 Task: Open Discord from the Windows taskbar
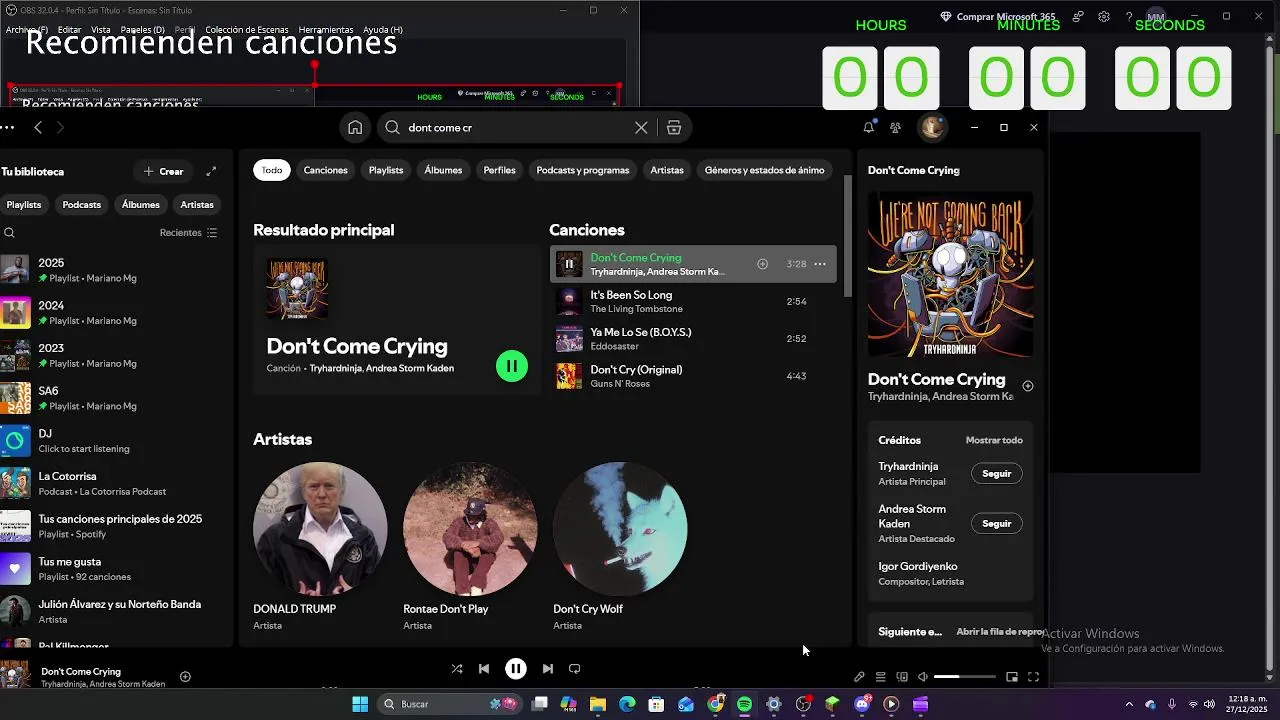click(x=862, y=704)
